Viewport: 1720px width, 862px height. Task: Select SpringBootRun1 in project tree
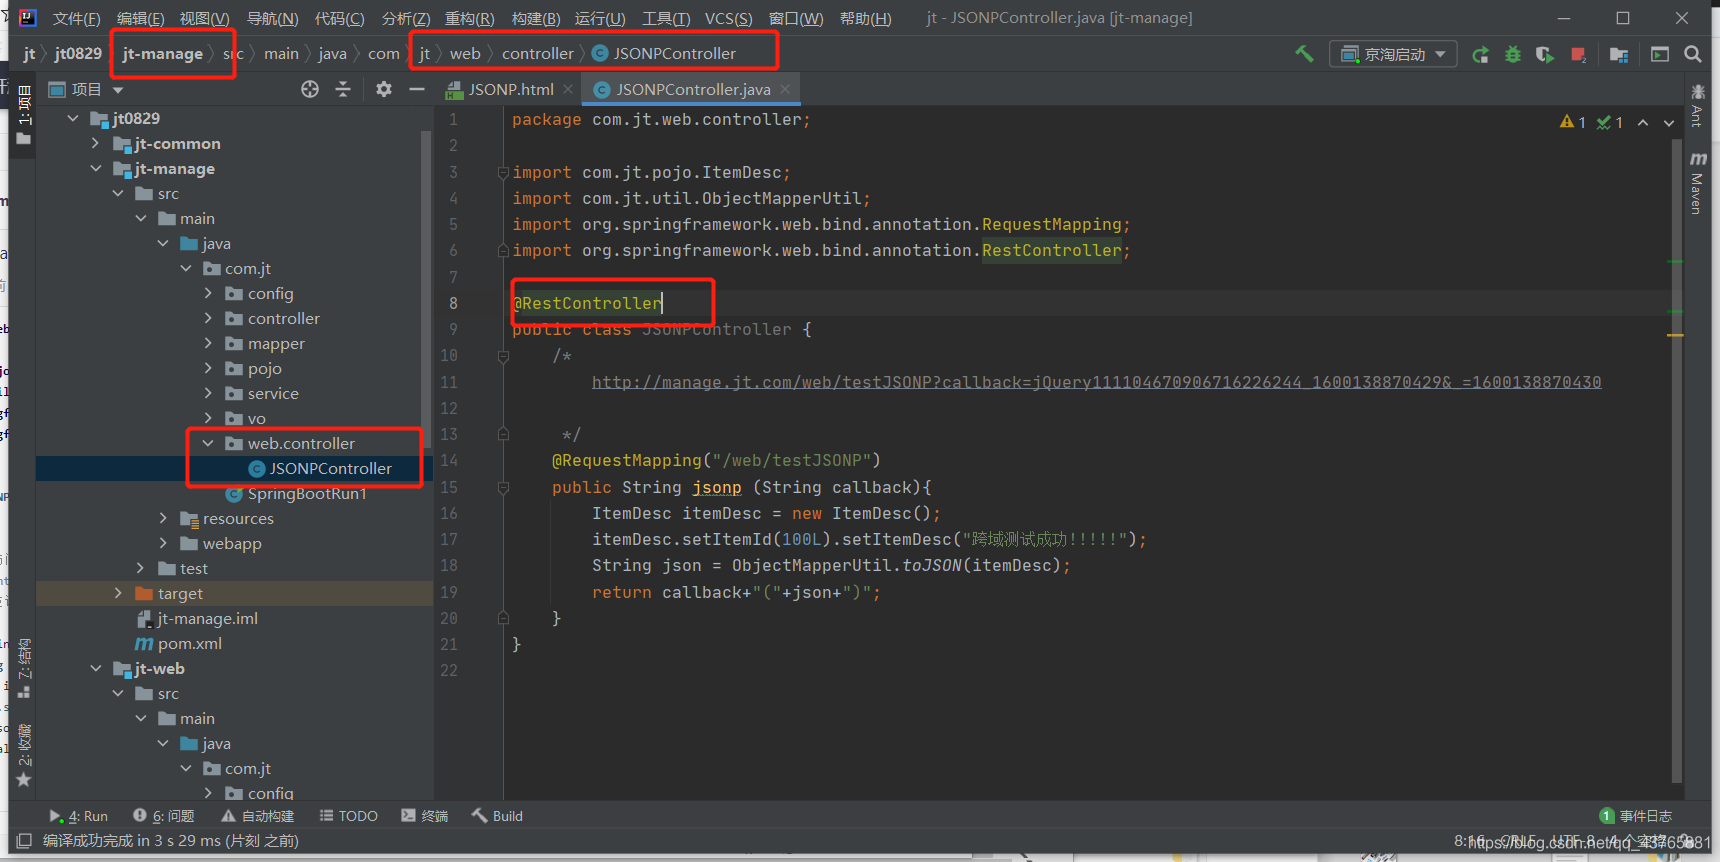(x=306, y=493)
